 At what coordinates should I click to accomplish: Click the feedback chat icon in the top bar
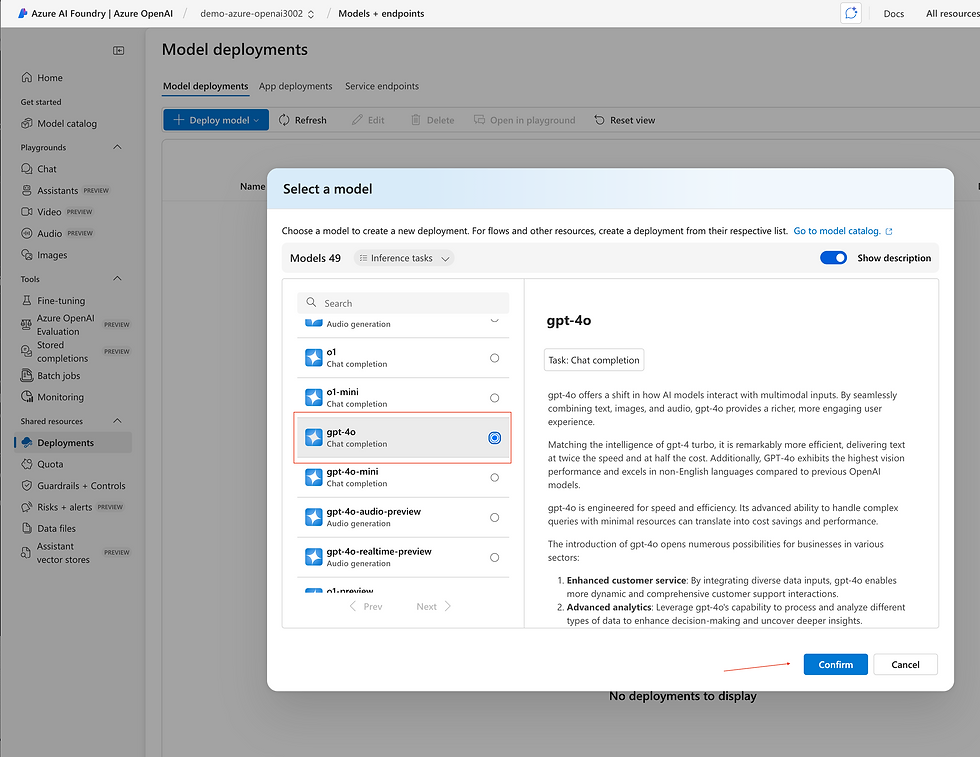pyautogui.click(x=851, y=13)
